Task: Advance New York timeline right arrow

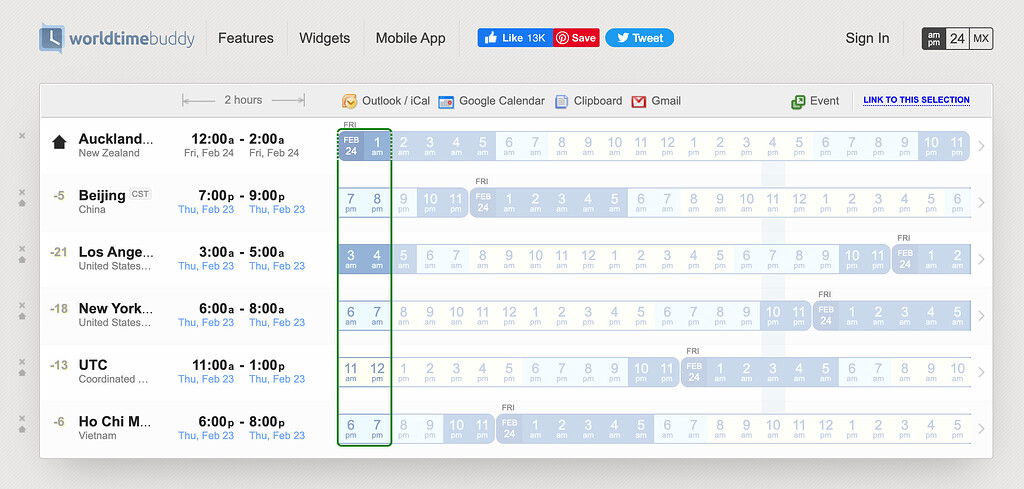Action: point(981,316)
